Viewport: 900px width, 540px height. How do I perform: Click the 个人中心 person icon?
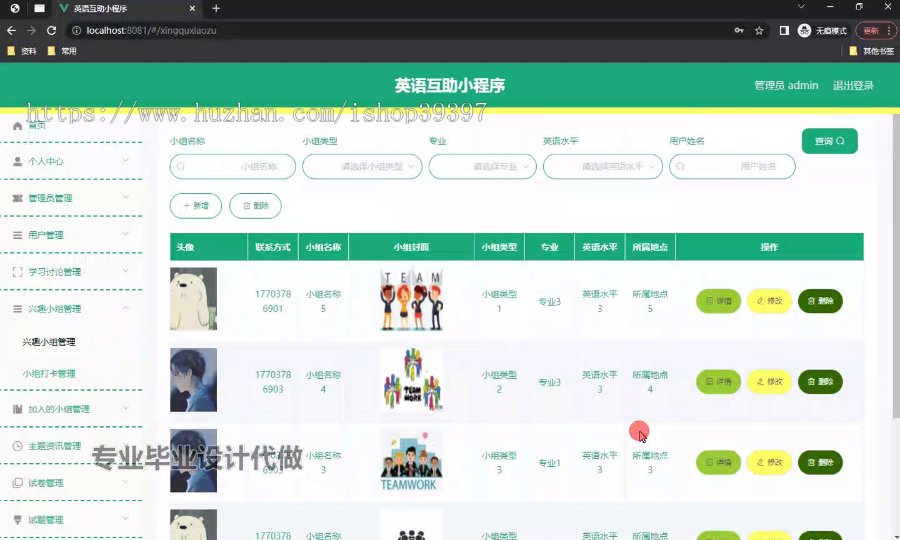17,161
